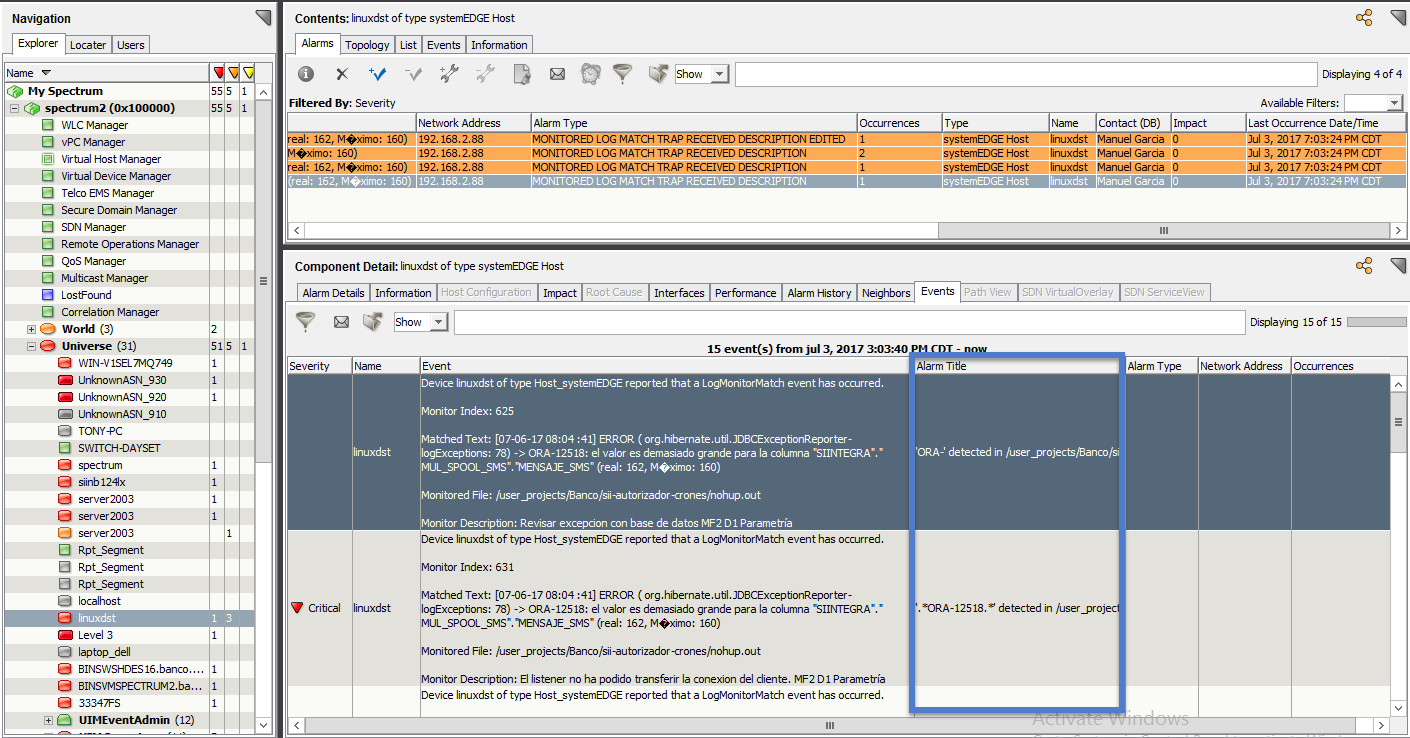The height and width of the screenshot is (738, 1410).
Task: Open the filter funnel in Component Detail Events
Action: coord(306,322)
